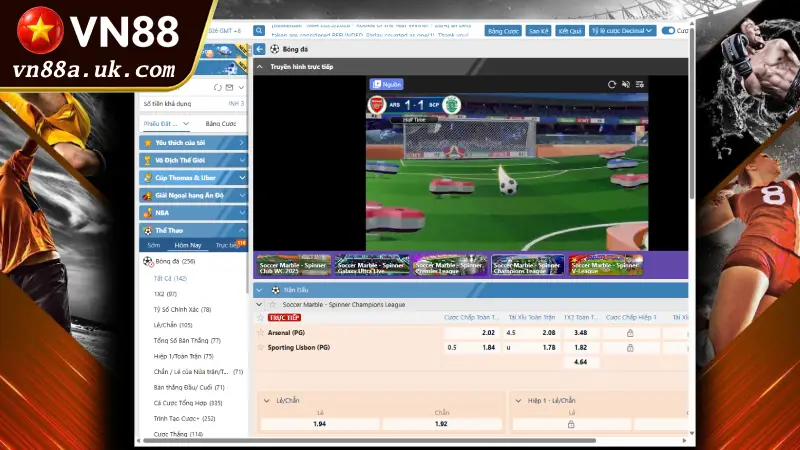Collapse the Lẻ/Chẵn market section
The height and width of the screenshot is (450, 800).
coord(266,401)
